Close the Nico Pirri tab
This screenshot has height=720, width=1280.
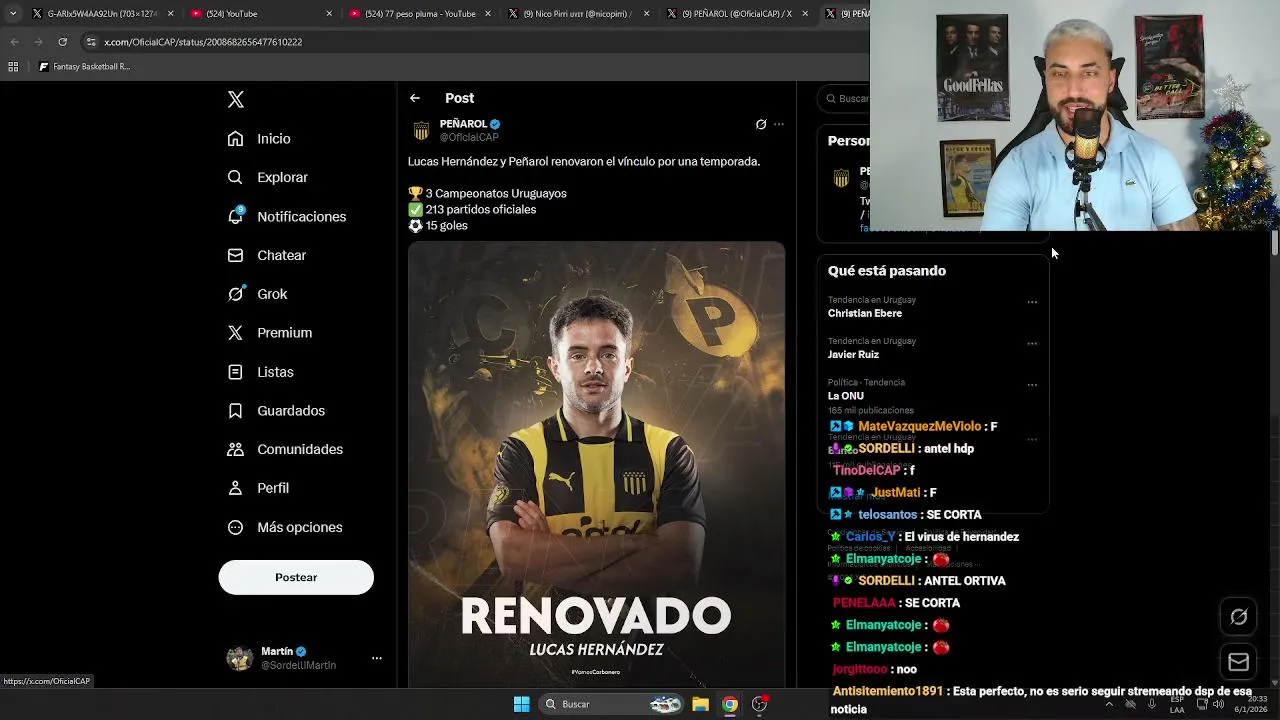point(646,13)
